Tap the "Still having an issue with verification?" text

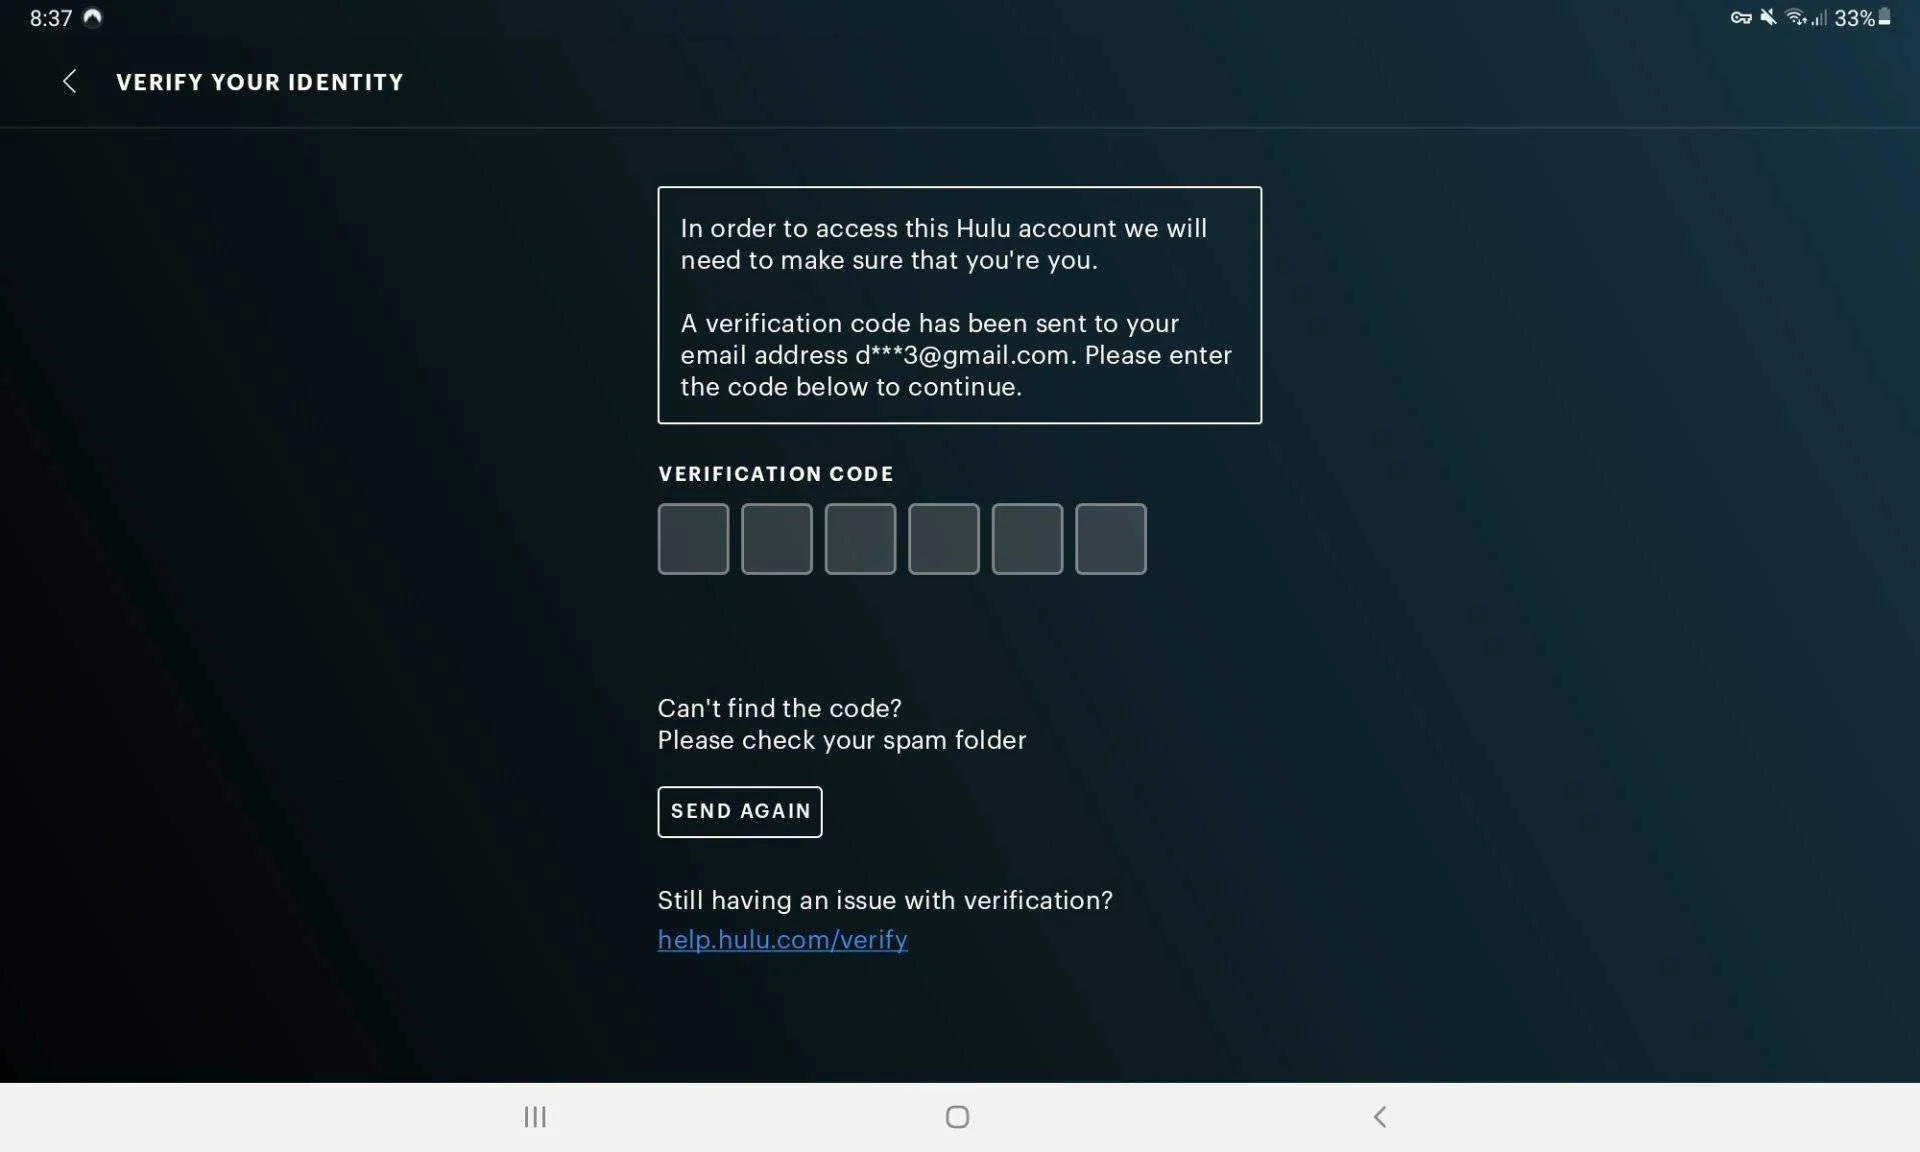tap(885, 900)
